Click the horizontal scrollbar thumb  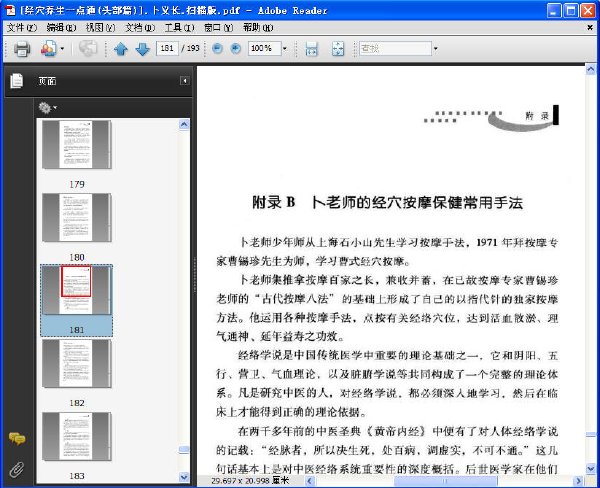[x=445, y=481]
